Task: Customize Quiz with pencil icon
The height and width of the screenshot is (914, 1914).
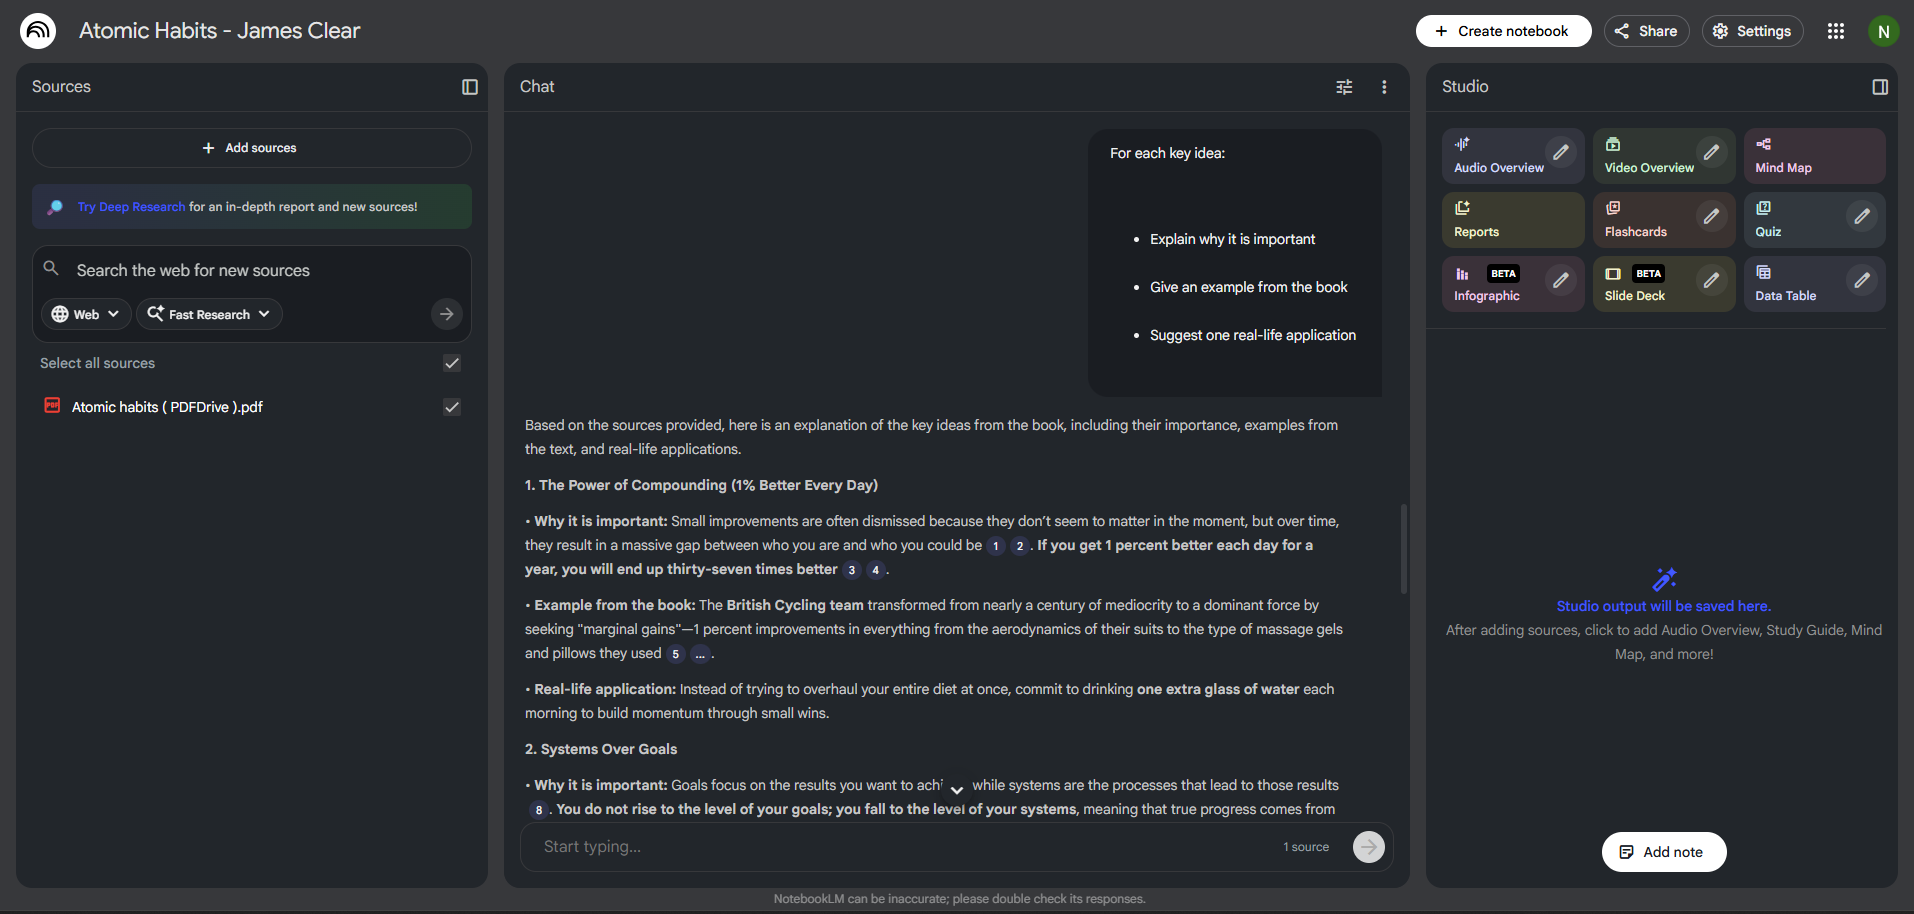Action: tap(1862, 216)
